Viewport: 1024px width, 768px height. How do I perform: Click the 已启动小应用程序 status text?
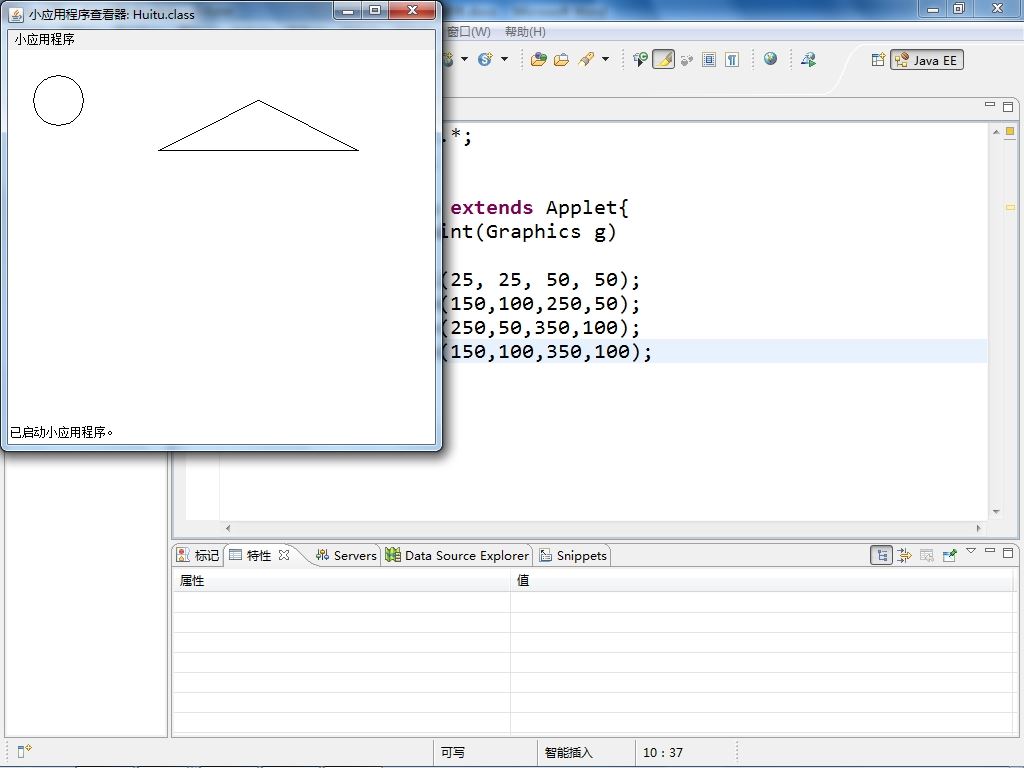coord(61,432)
